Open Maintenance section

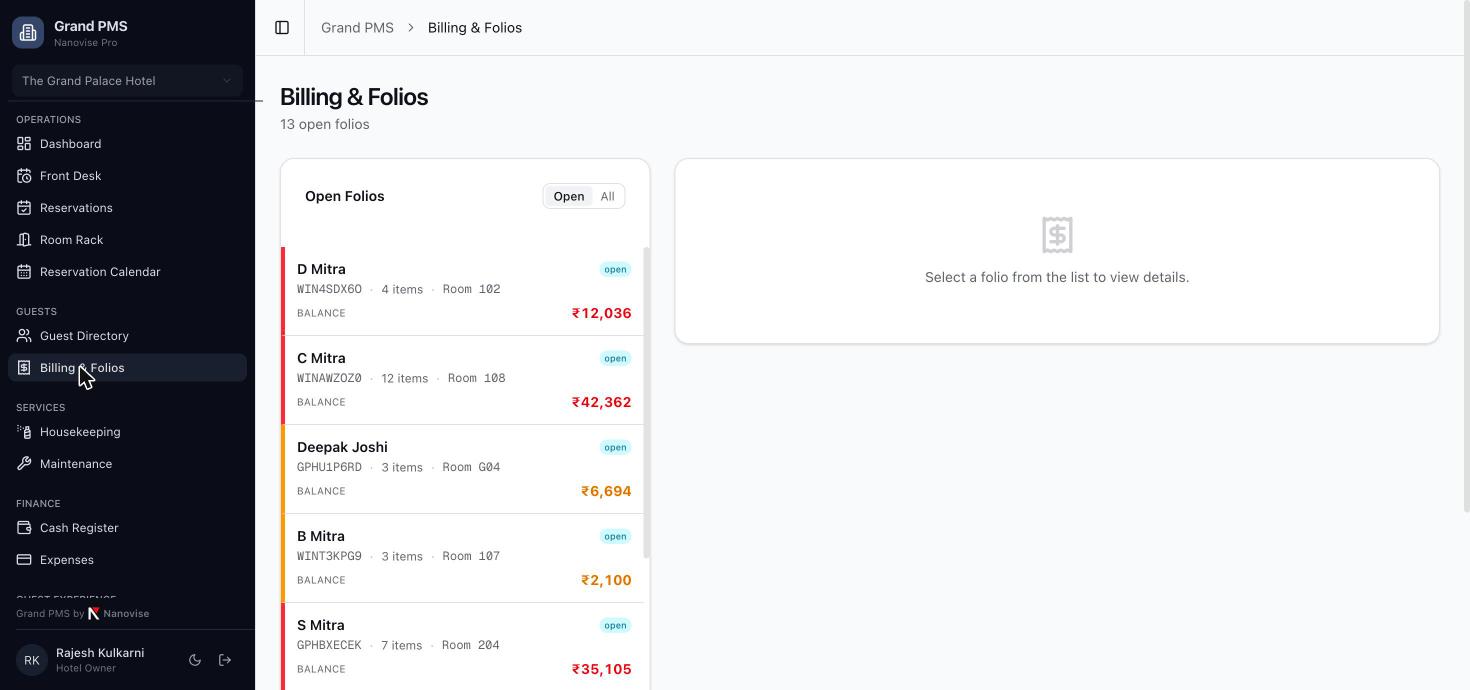pyautogui.click(x=127, y=464)
